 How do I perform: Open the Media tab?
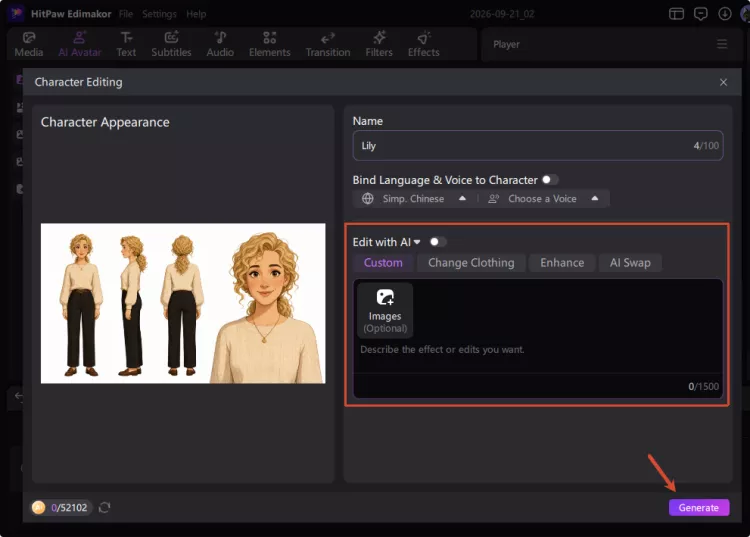(x=29, y=44)
